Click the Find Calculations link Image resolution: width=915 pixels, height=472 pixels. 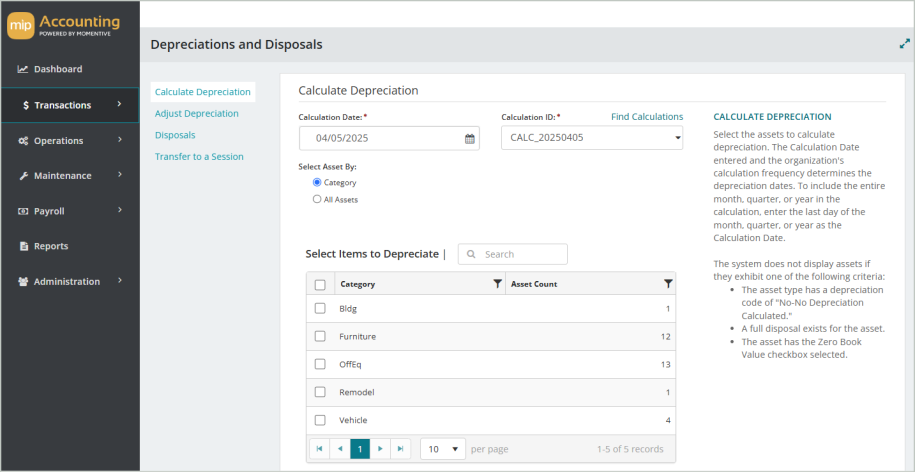point(647,117)
